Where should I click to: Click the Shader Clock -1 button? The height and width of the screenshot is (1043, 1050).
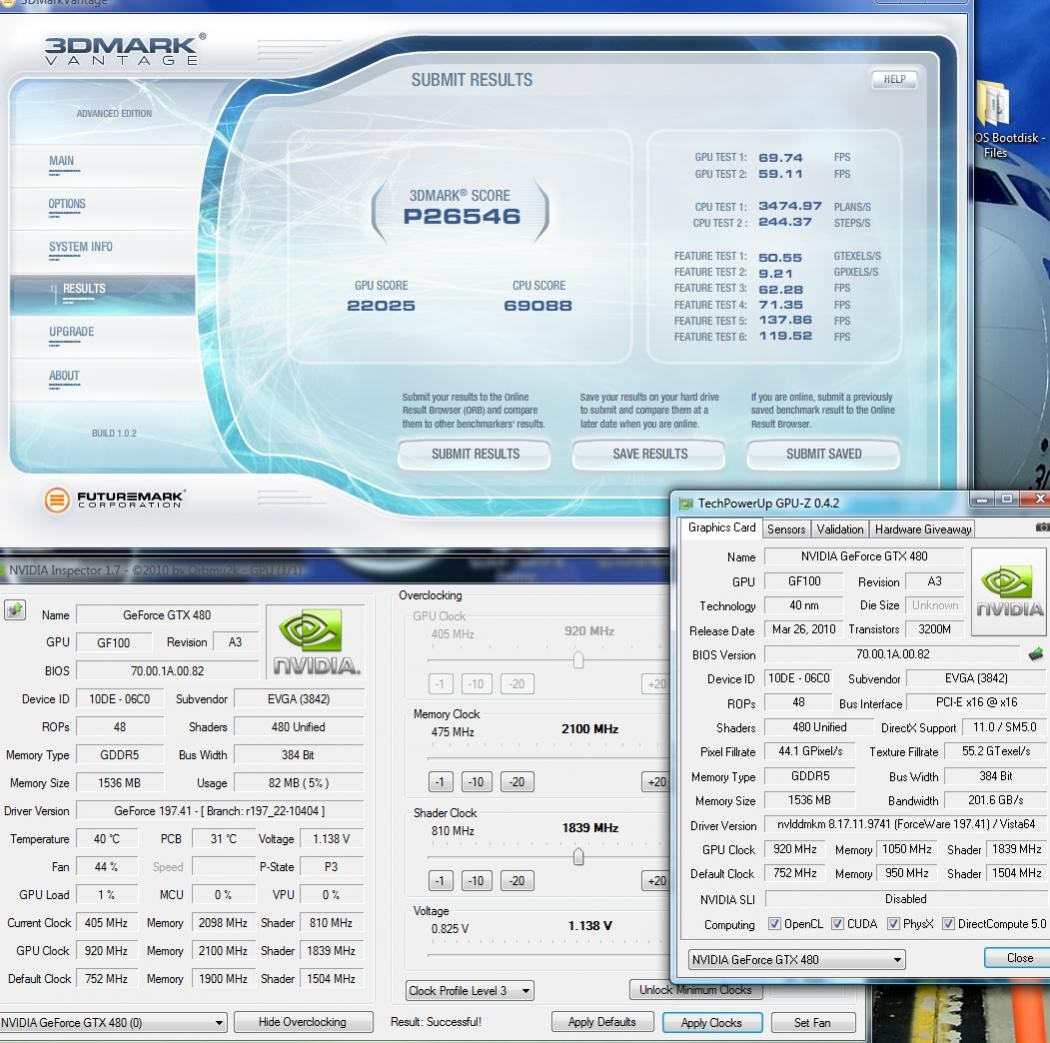click(440, 881)
